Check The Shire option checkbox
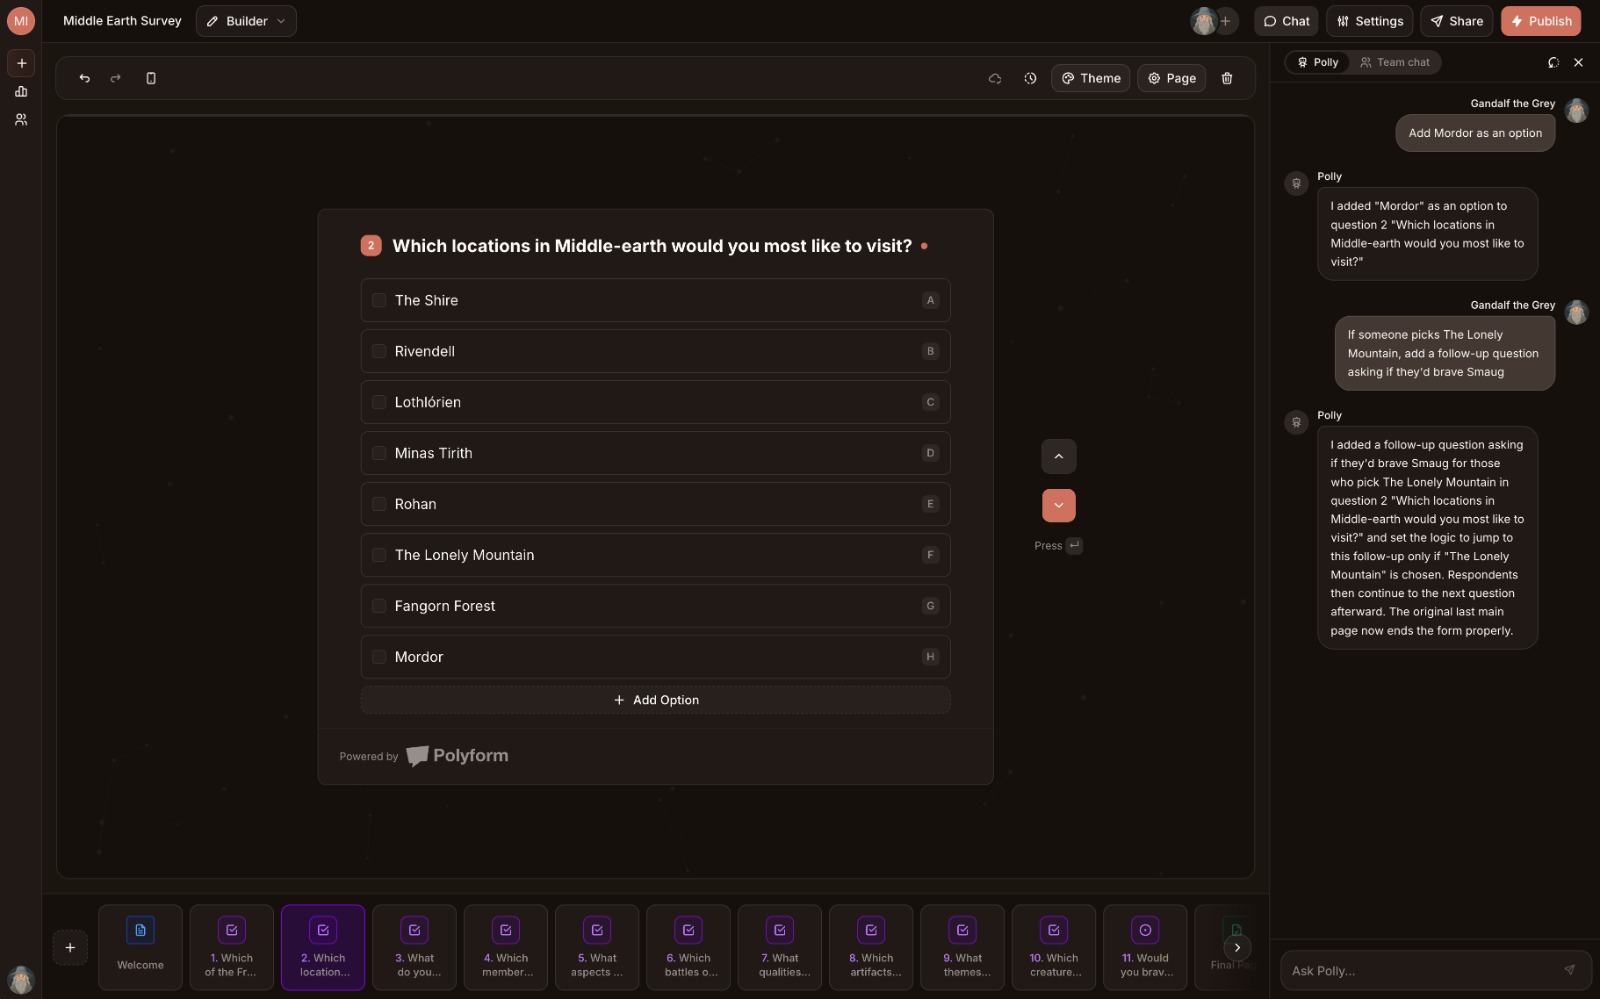Image resolution: width=1600 pixels, height=999 pixels. coord(379,300)
